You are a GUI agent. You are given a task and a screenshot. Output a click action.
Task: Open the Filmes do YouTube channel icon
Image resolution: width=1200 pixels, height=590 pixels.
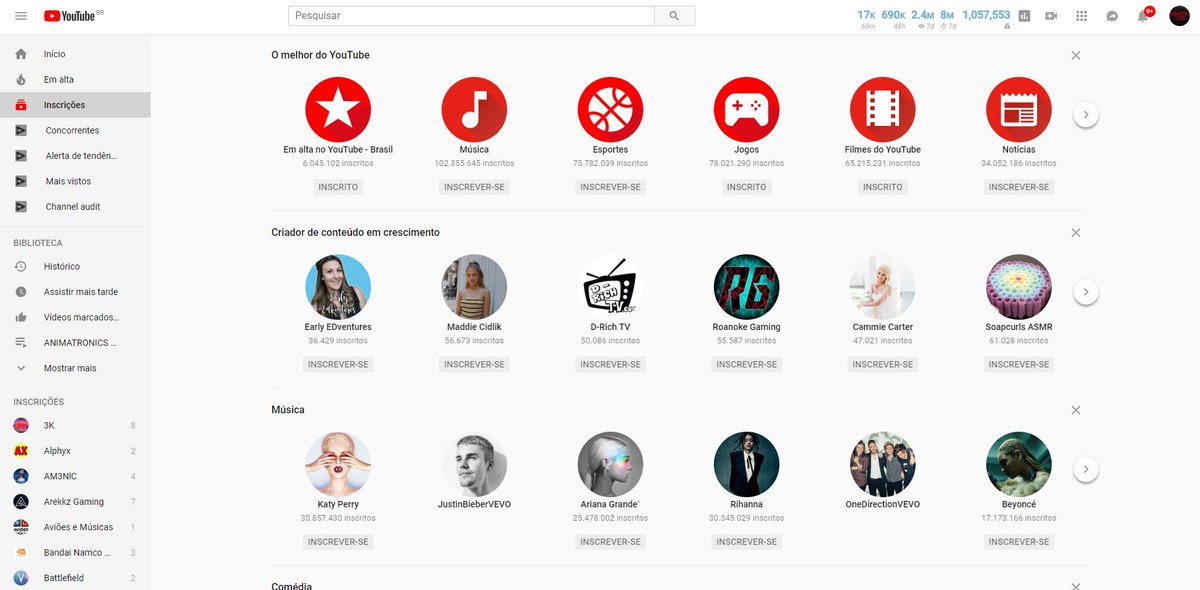pos(882,109)
